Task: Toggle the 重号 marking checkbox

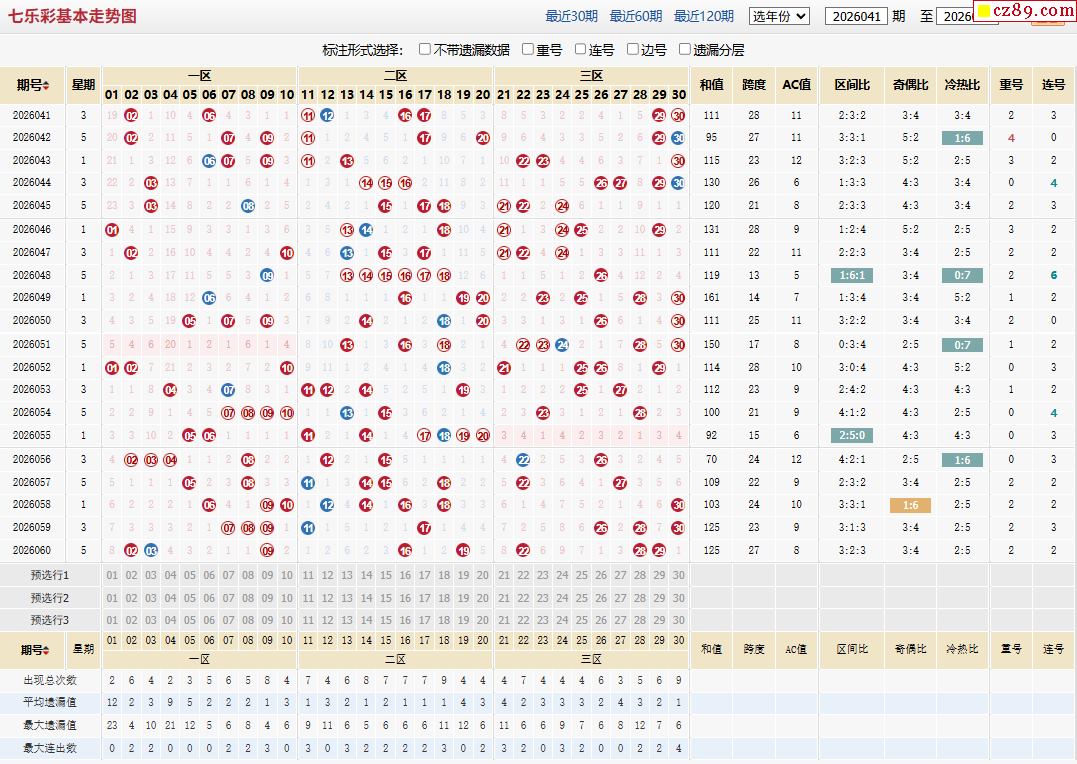Action: pyautogui.click(x=528, y=49)
